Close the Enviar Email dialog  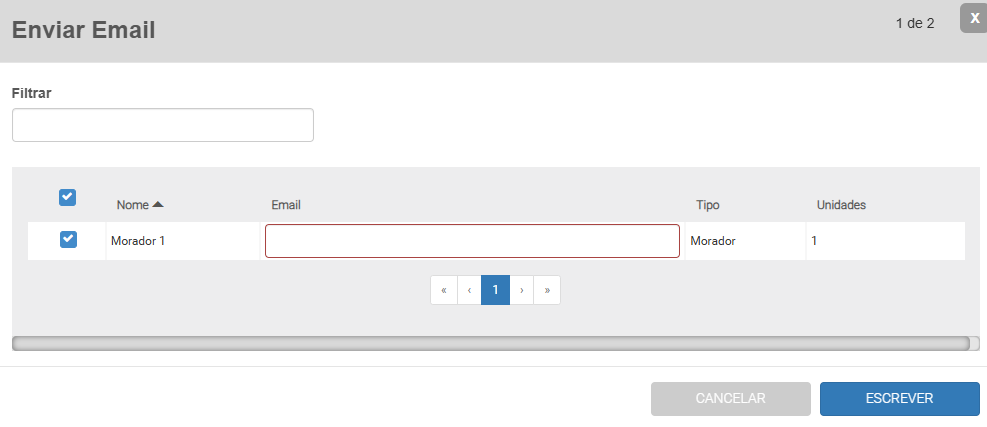tap(974, 17)
